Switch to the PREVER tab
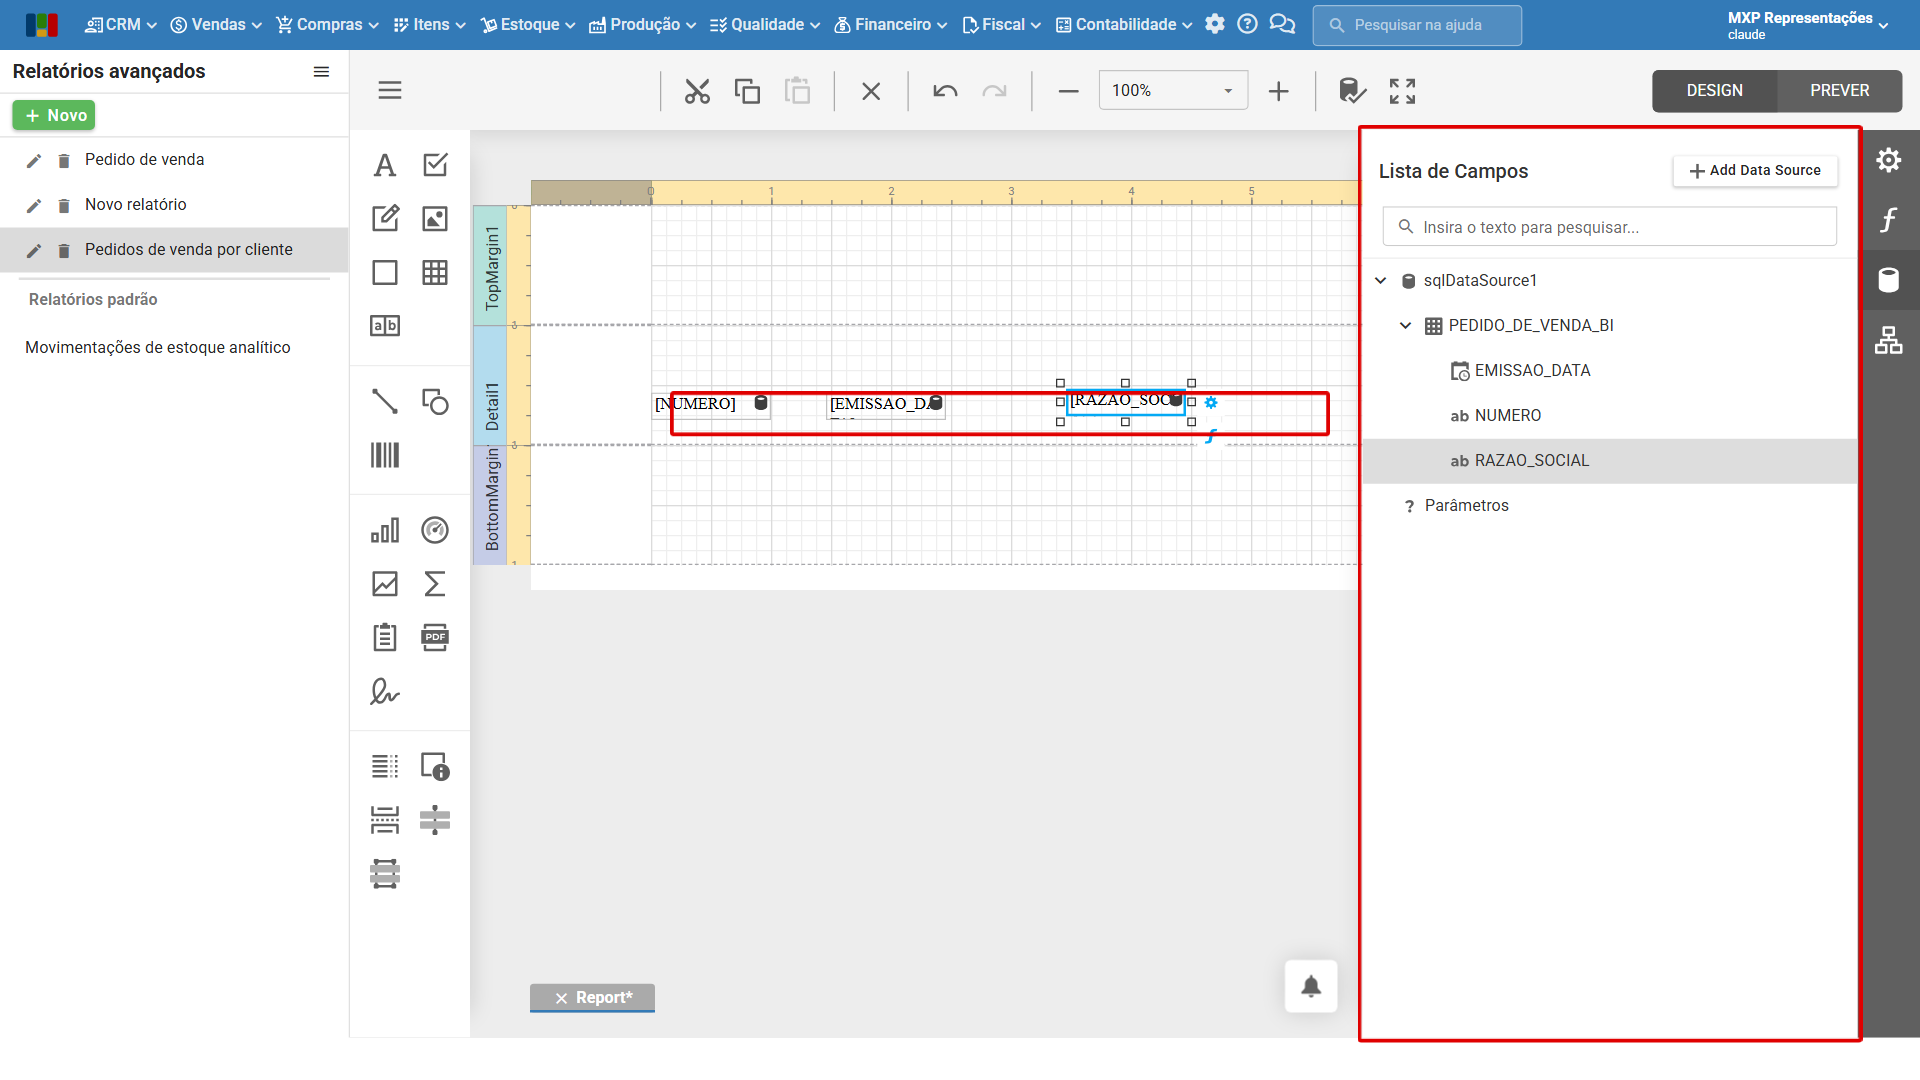The height and width of the screenshot is (1080, 1920). 1839,90
